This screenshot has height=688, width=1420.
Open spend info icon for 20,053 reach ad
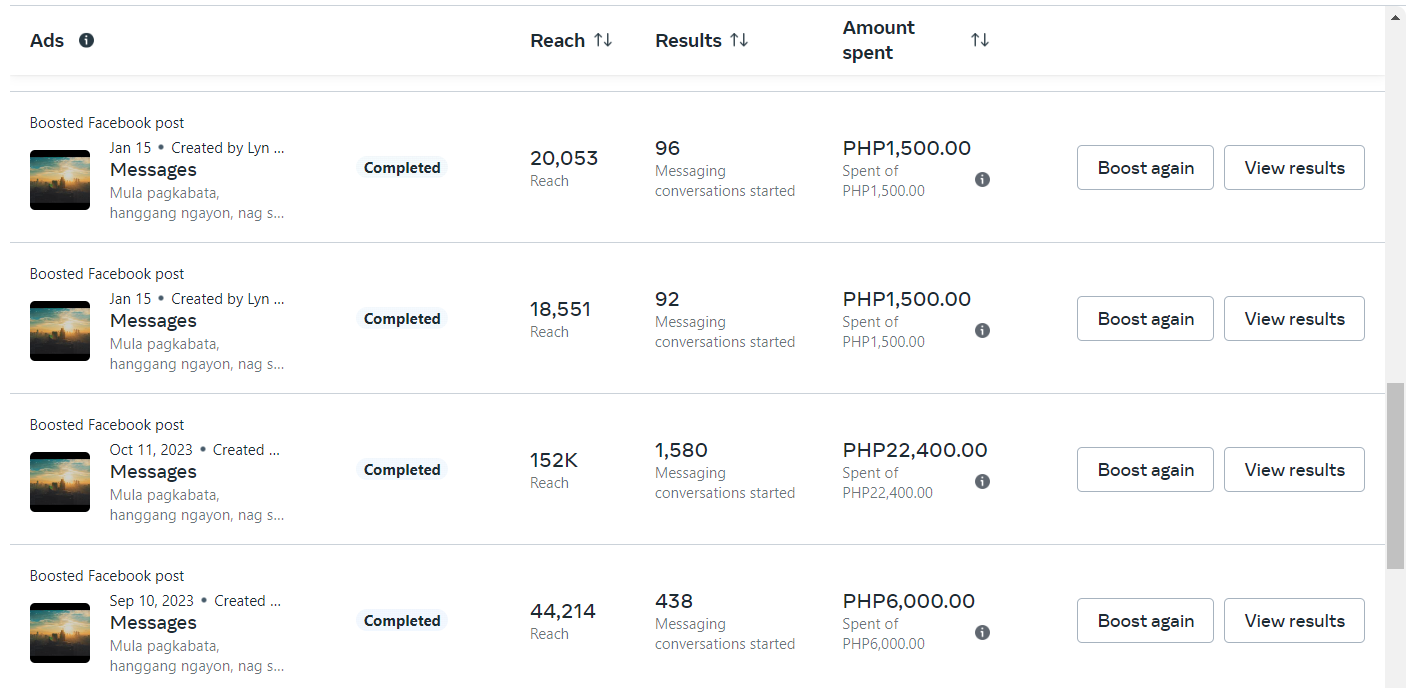(x=982, y=180)
